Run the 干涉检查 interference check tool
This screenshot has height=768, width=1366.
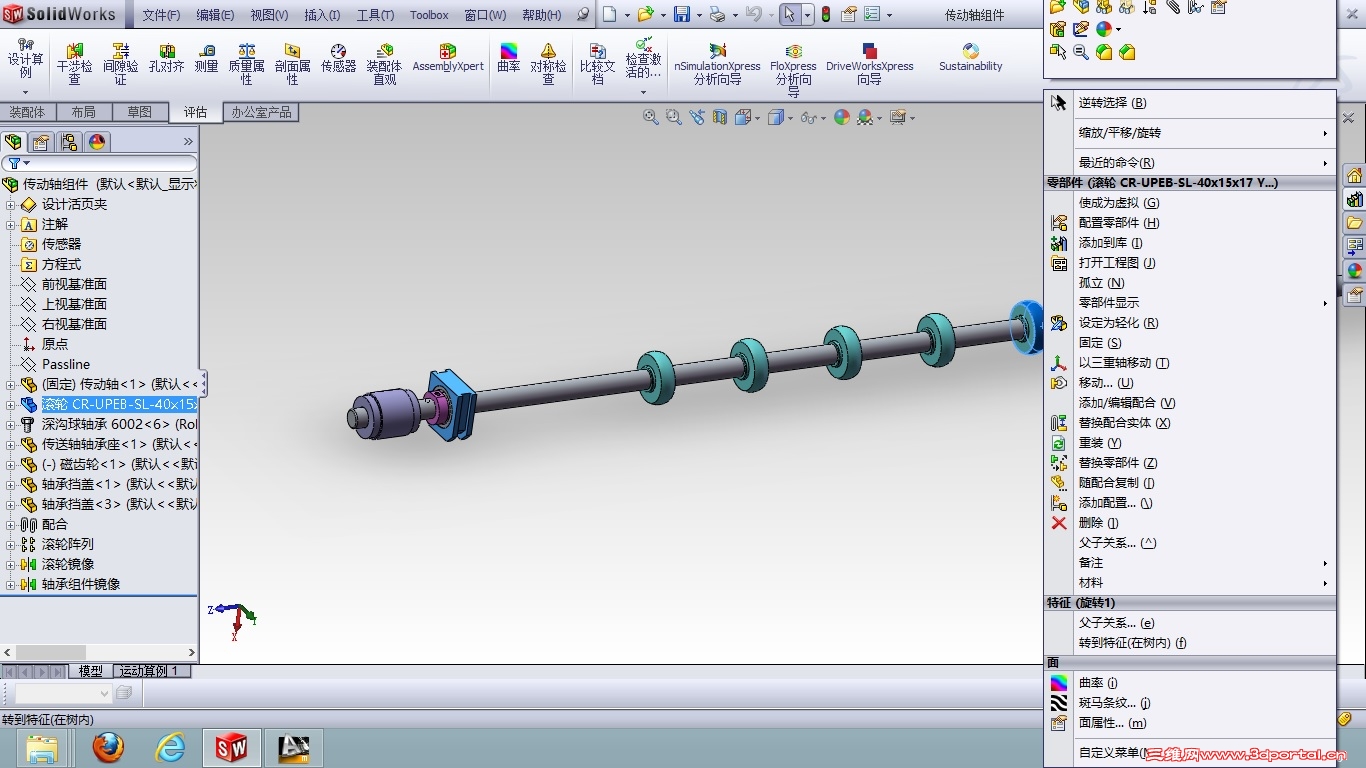[x=74, y=64]
